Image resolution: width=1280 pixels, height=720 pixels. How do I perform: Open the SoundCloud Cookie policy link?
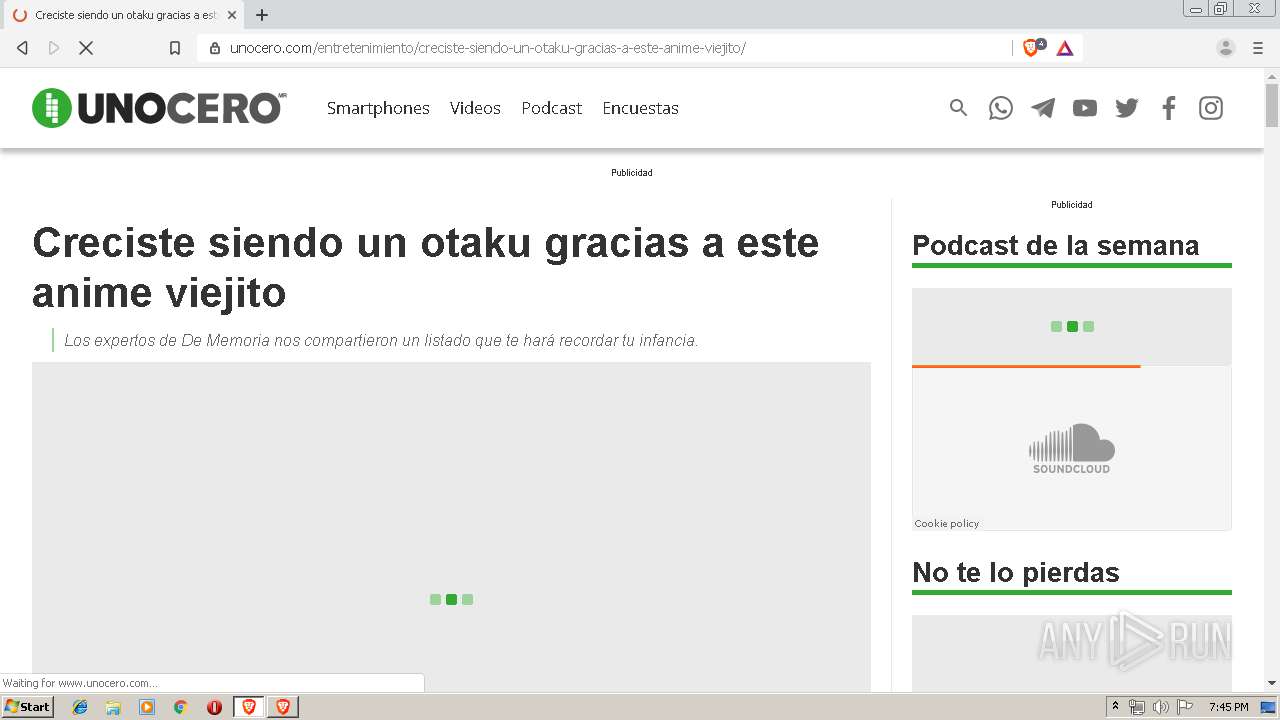click(946, 524)
